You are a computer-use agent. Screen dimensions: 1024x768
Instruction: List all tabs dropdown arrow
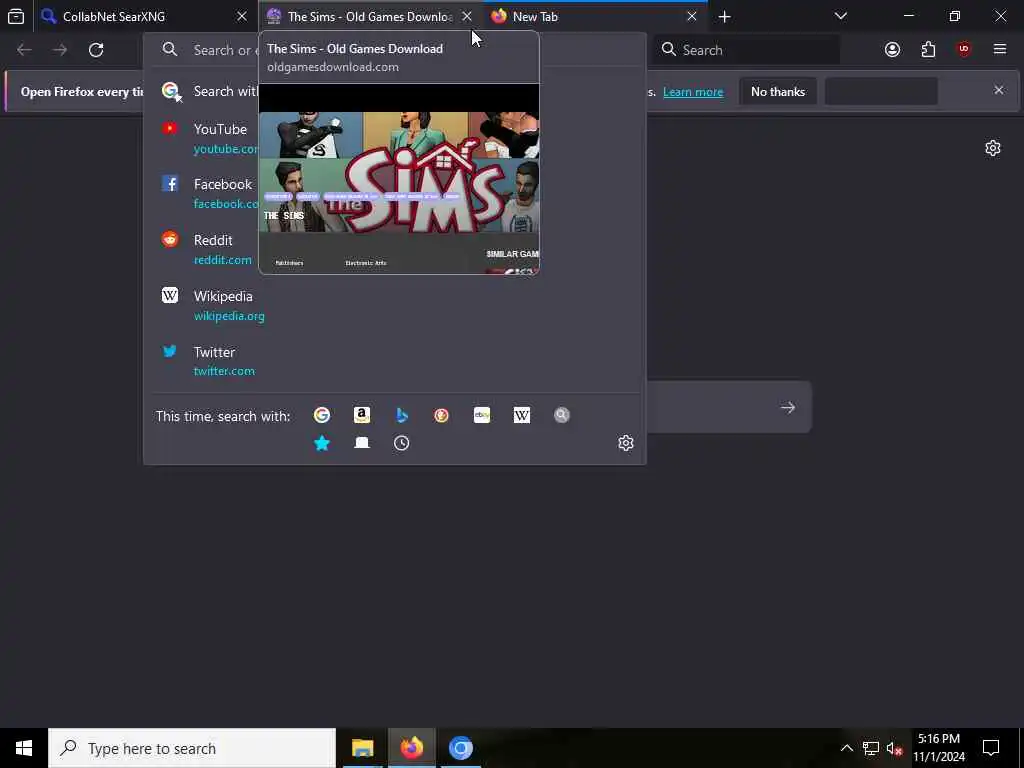coord(840,16)
